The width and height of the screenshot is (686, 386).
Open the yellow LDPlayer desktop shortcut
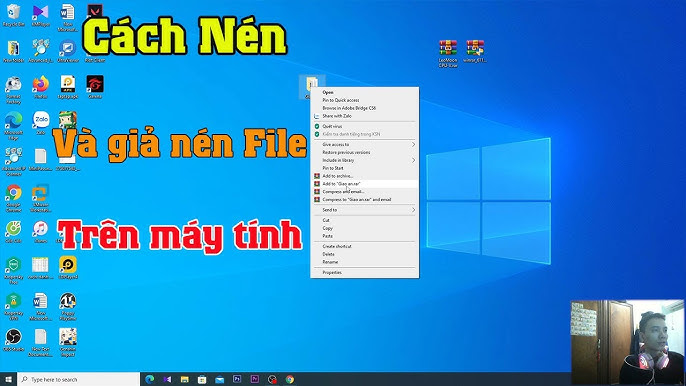[x=68, y=268]
